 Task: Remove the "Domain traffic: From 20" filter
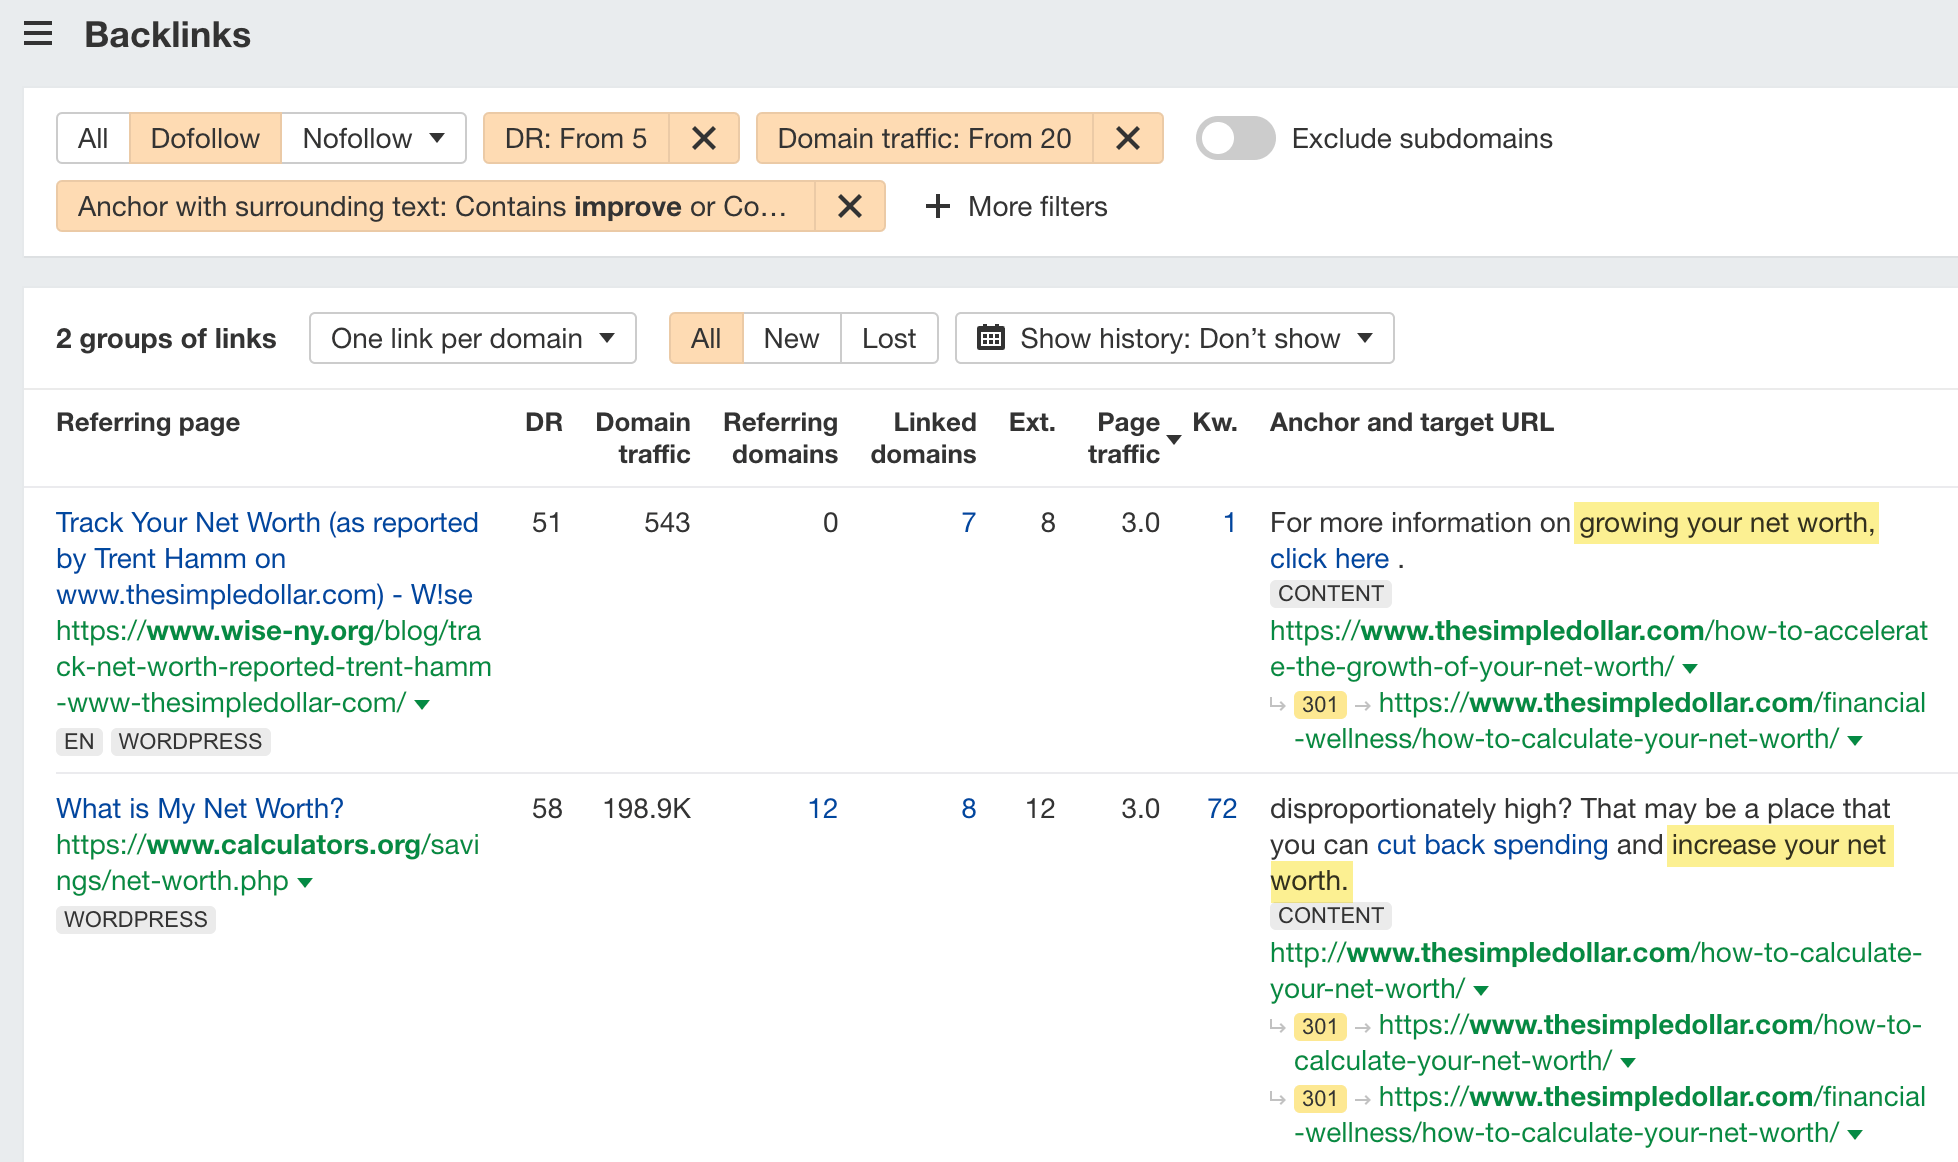tap(1127, 138)
